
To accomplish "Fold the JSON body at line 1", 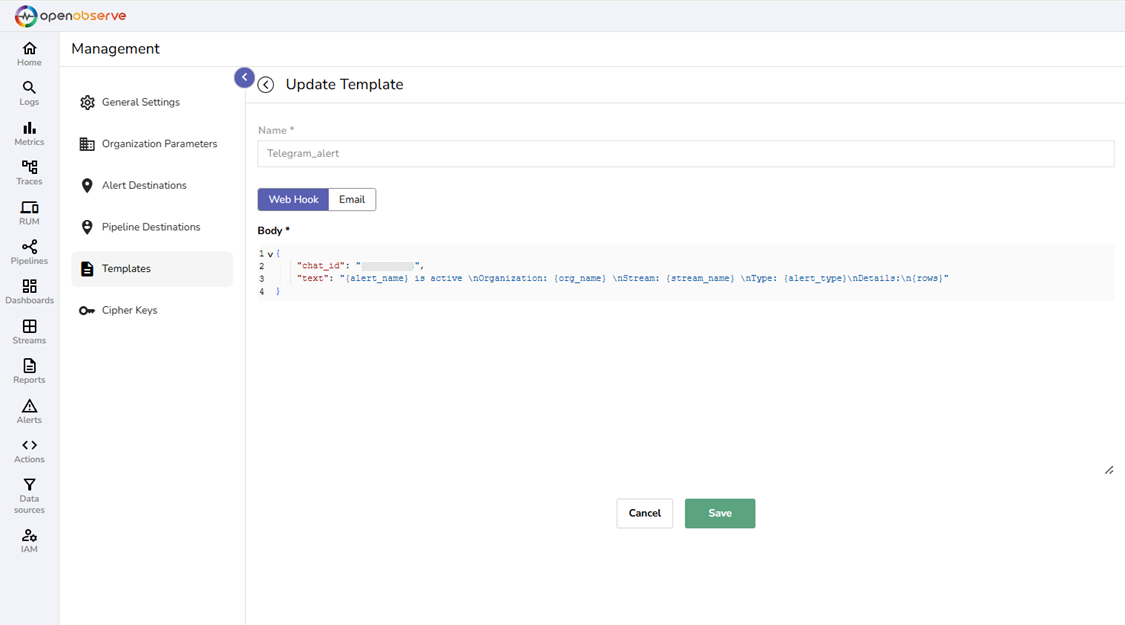I will tap(270, 254).
